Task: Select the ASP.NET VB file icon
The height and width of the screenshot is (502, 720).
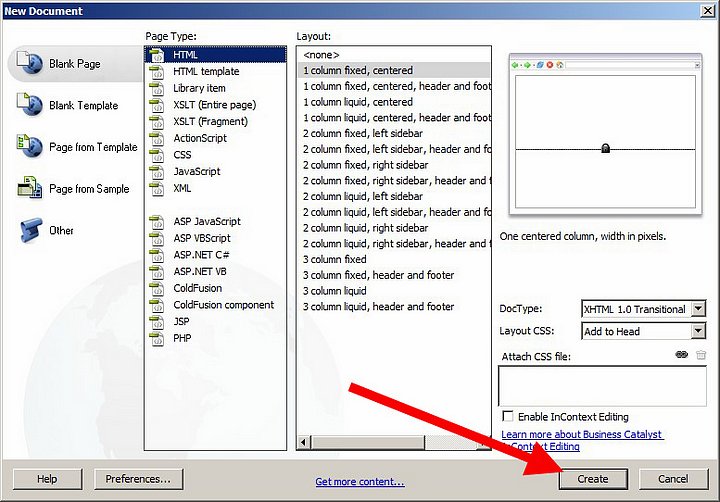Action: coord(157,272)
